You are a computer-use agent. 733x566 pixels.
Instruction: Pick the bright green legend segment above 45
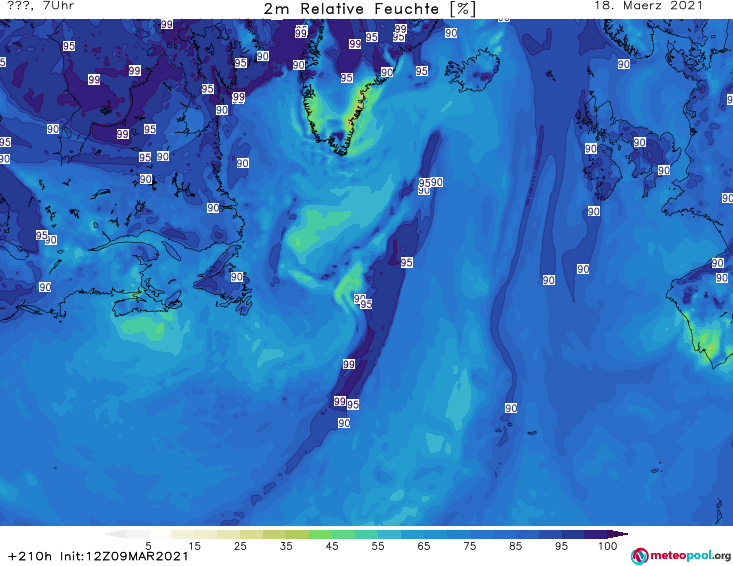pos(320,534)
